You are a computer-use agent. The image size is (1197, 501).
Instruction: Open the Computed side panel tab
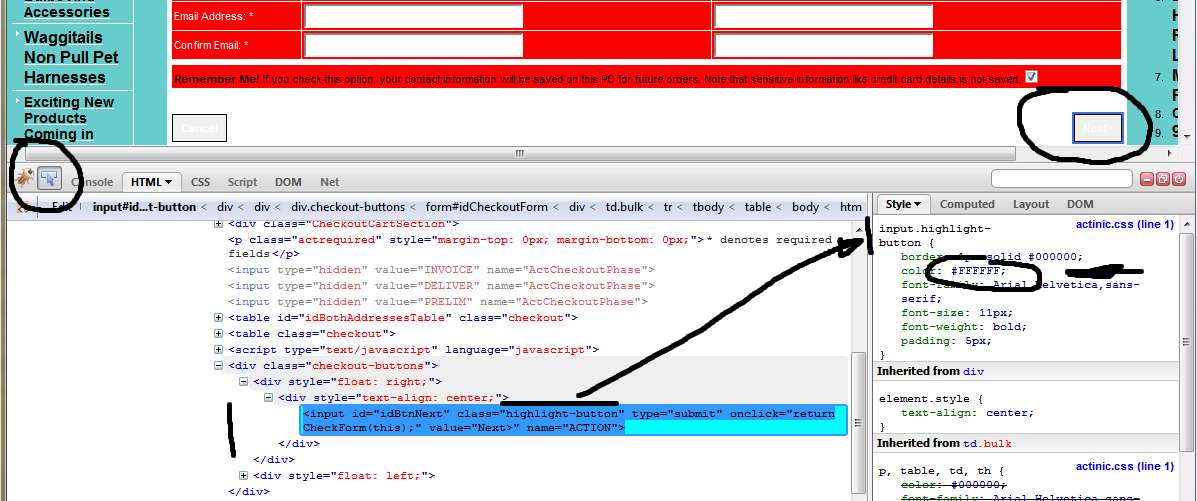tap(967, 204)
